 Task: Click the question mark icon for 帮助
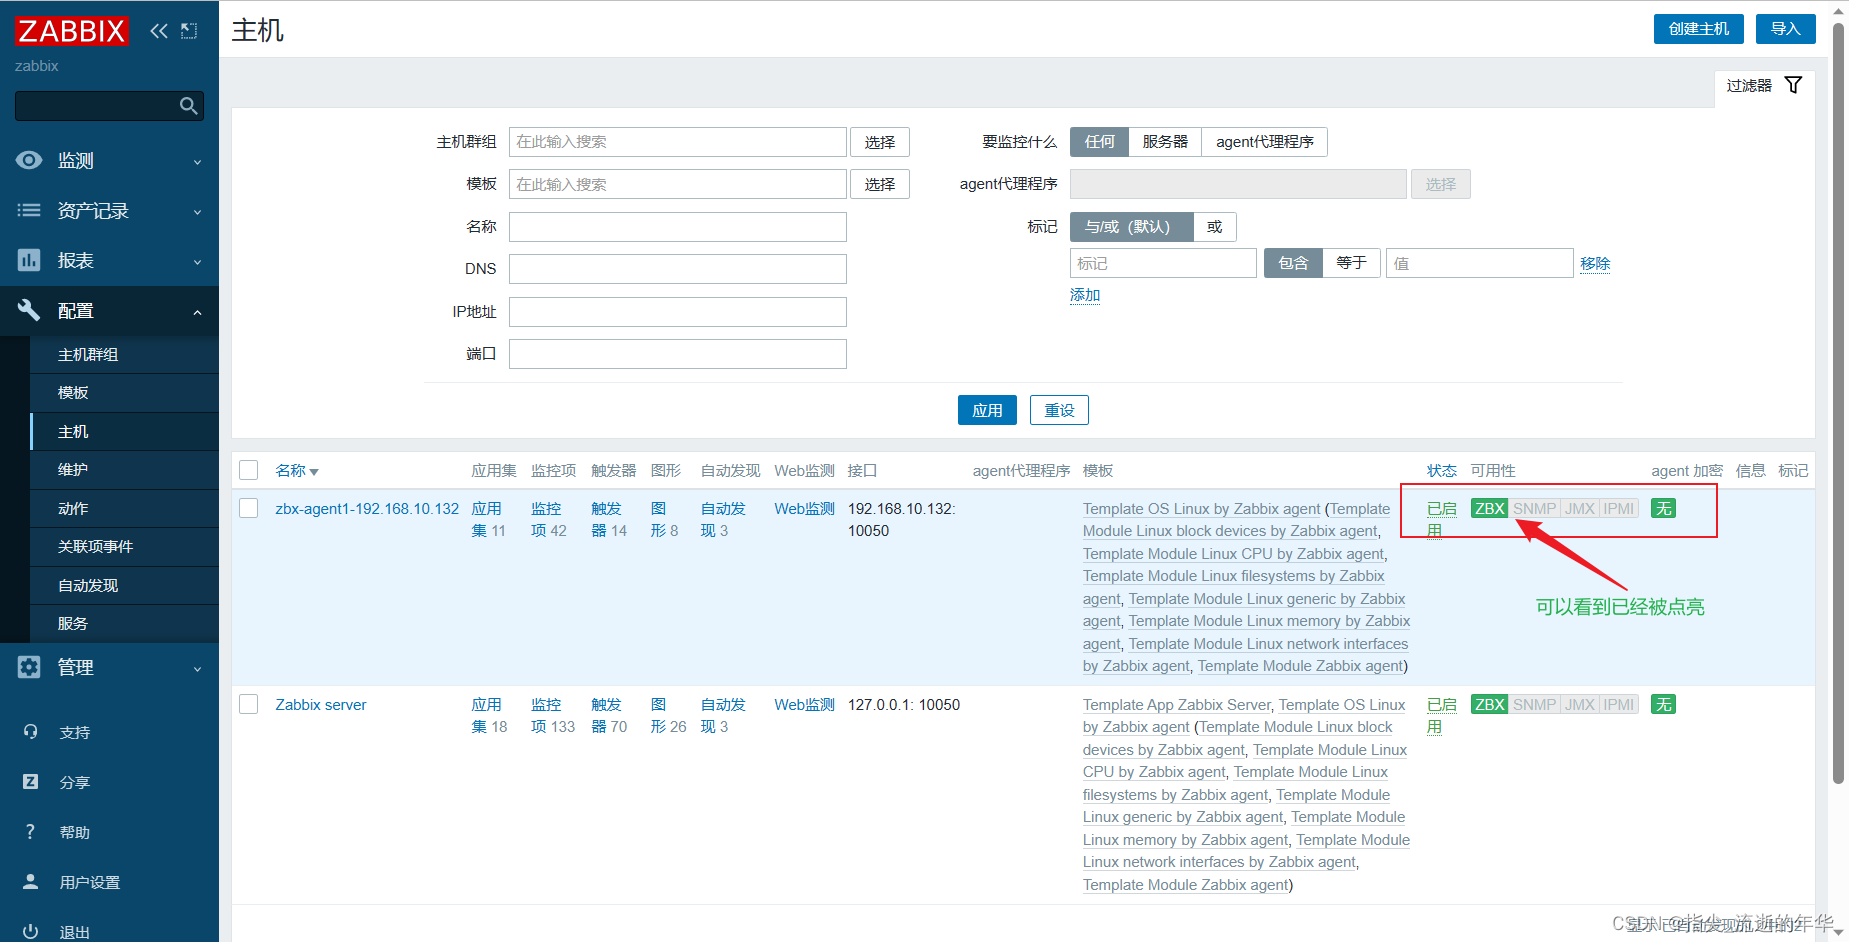30,832
